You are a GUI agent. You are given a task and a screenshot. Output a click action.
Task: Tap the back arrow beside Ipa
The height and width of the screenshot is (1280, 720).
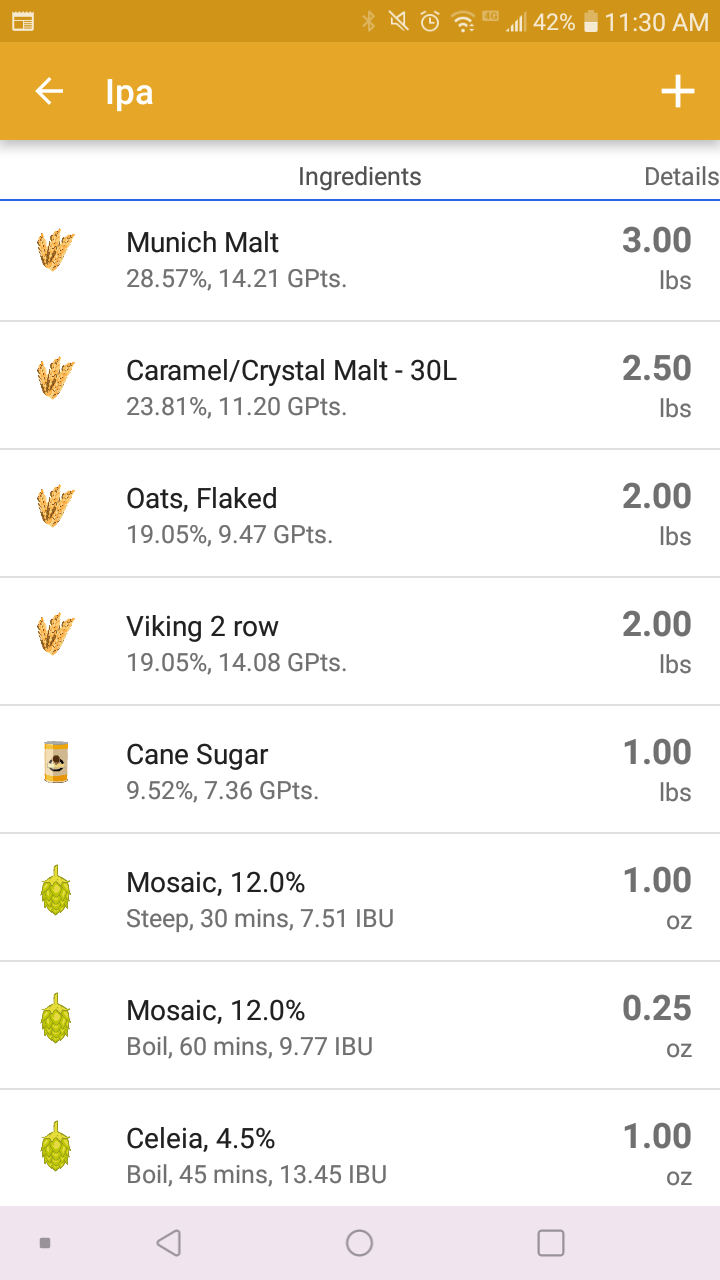click(49, 92)
